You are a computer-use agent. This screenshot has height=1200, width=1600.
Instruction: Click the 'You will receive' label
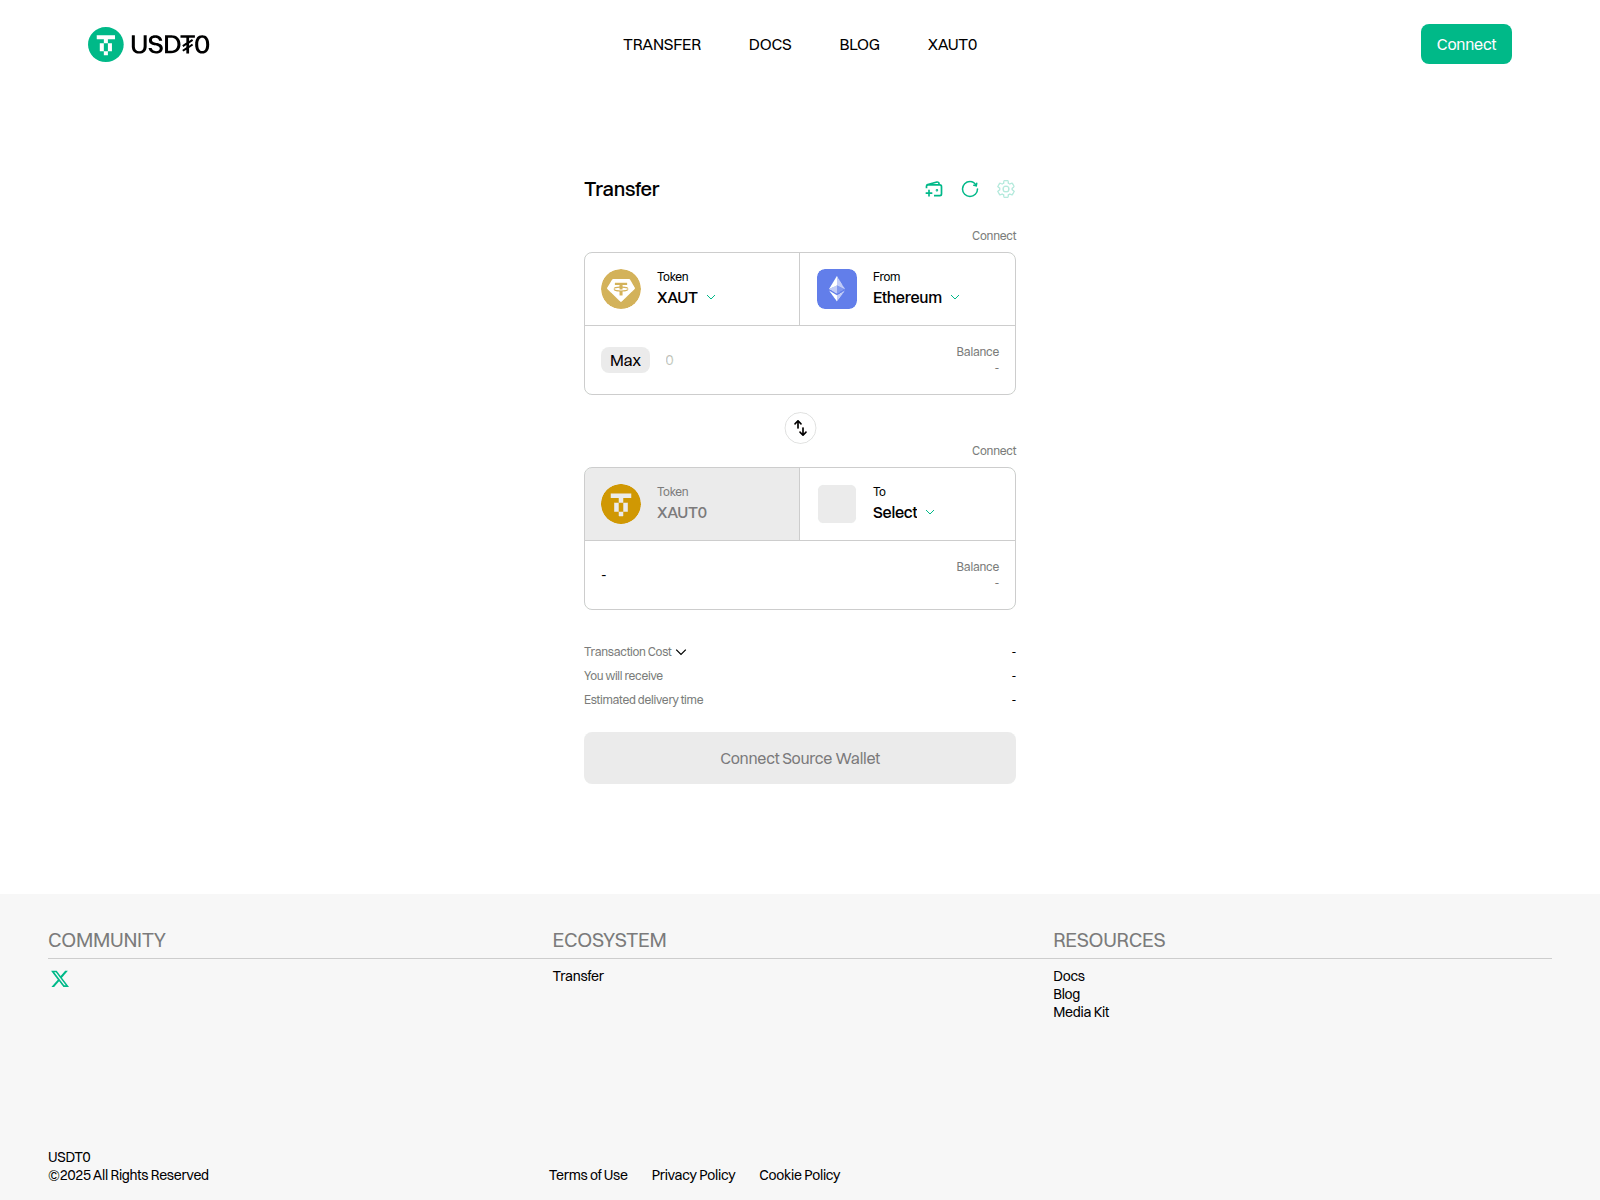[623, 676]
